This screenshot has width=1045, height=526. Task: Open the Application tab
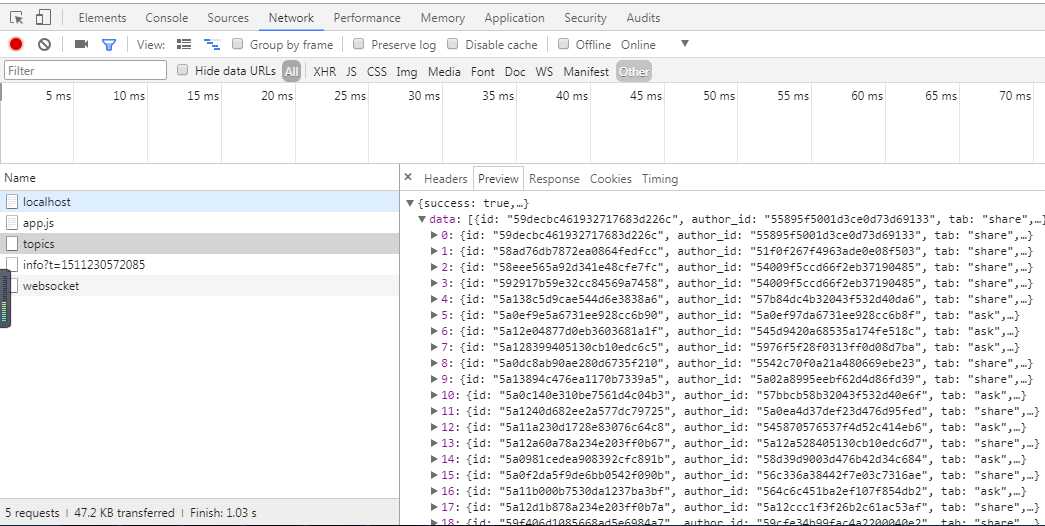(515, 18)
